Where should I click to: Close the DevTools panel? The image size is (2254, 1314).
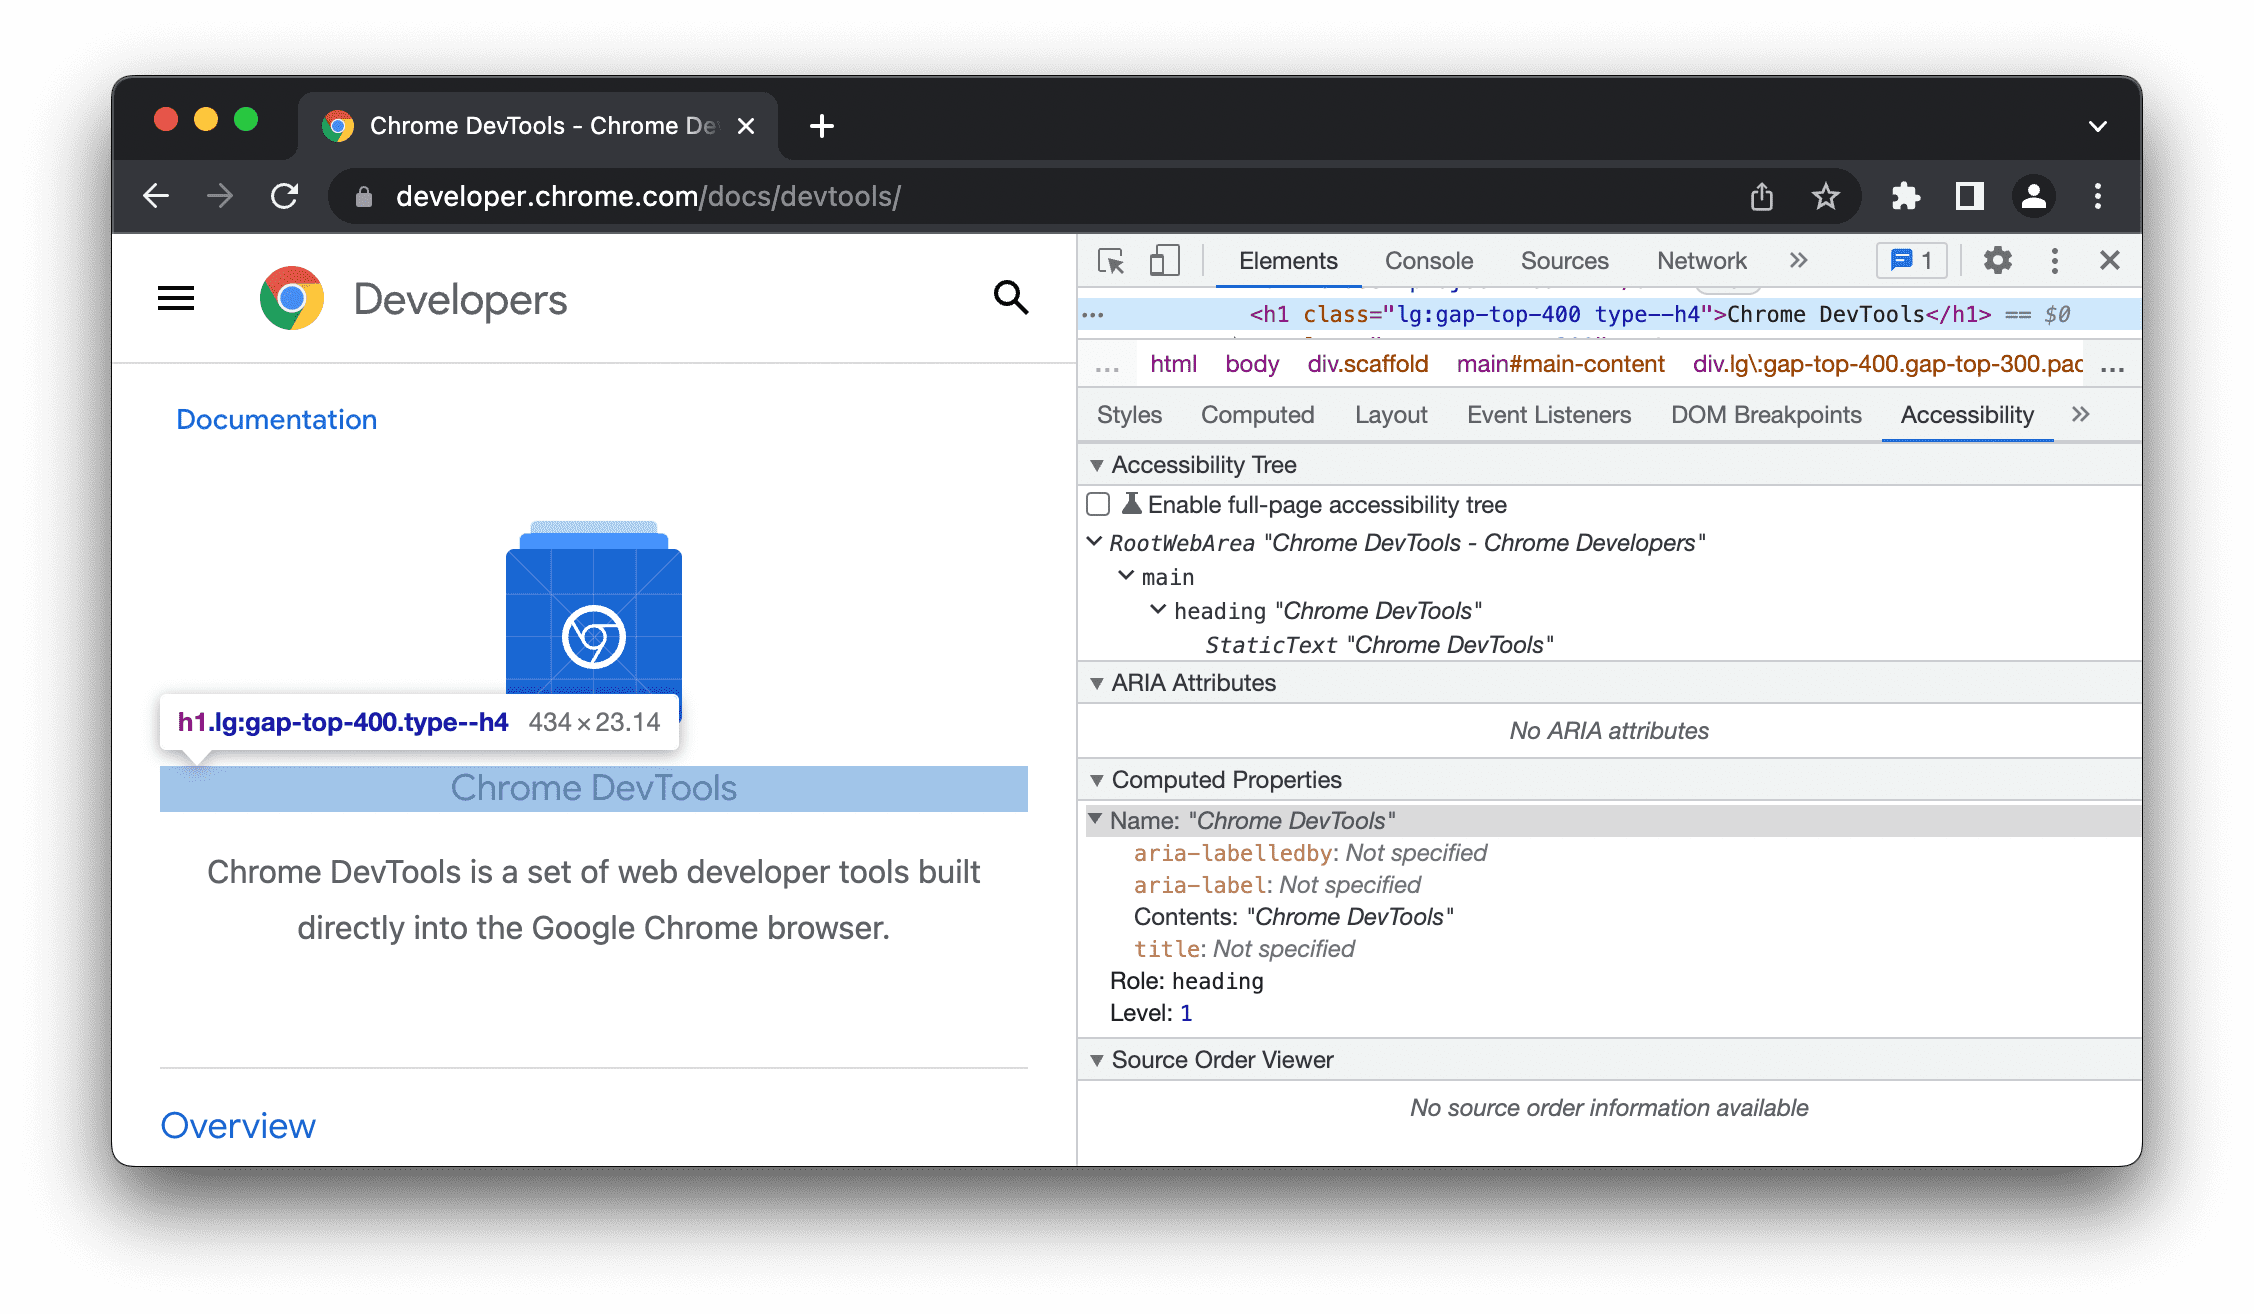tap(2110, 260)
